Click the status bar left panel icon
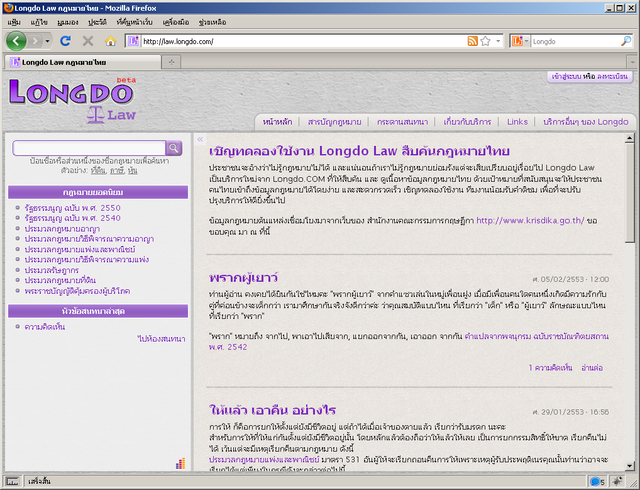The image size is (640, 490). click(13, 482)
